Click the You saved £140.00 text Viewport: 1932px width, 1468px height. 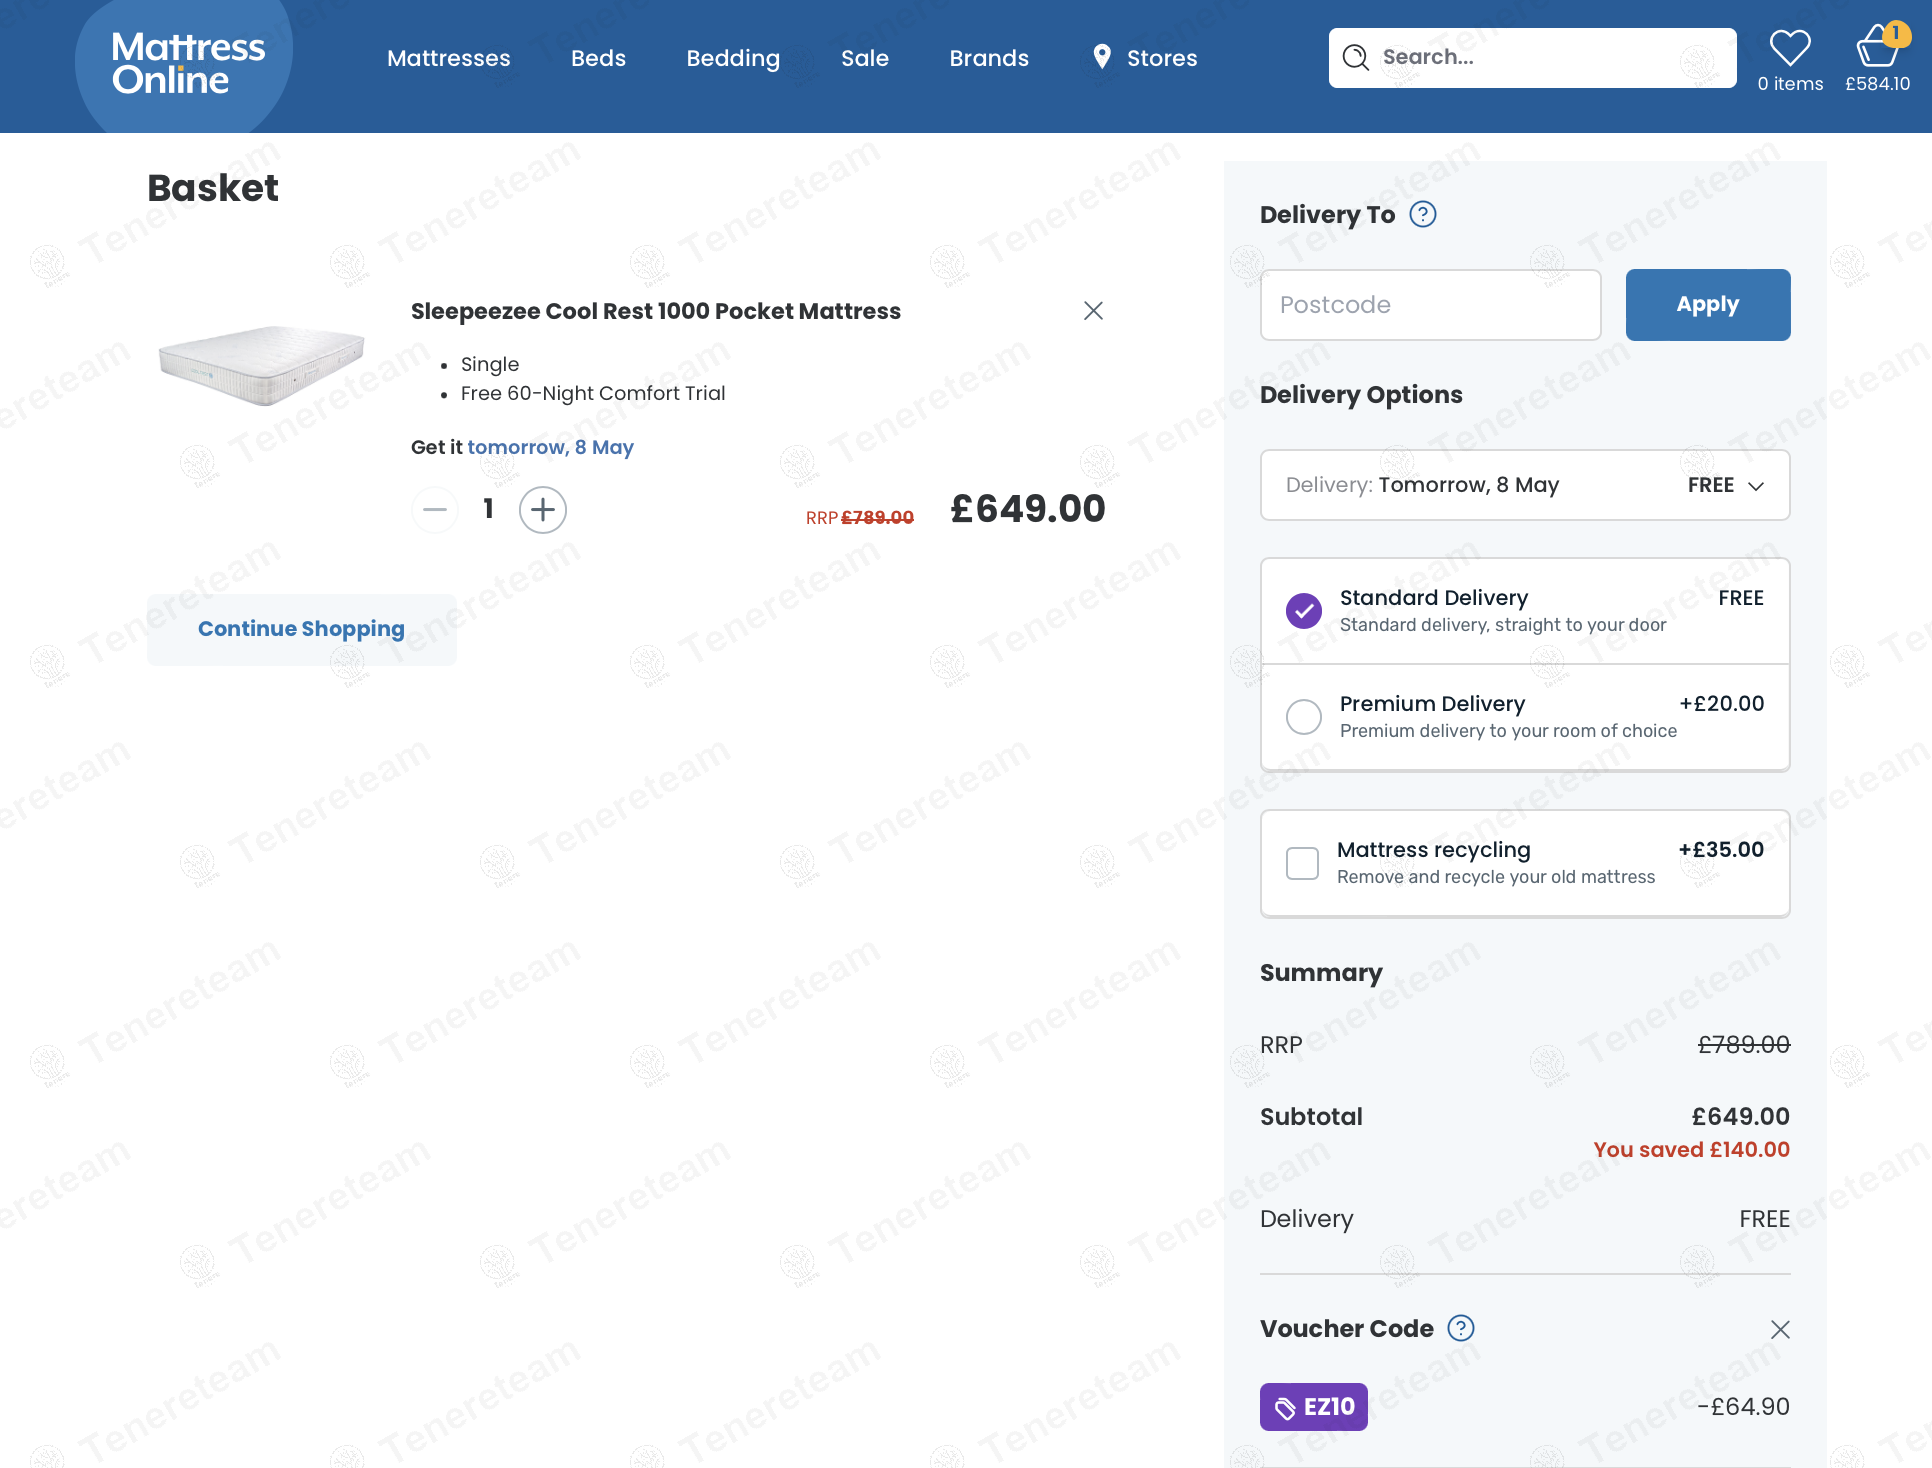(1692, 1150)
